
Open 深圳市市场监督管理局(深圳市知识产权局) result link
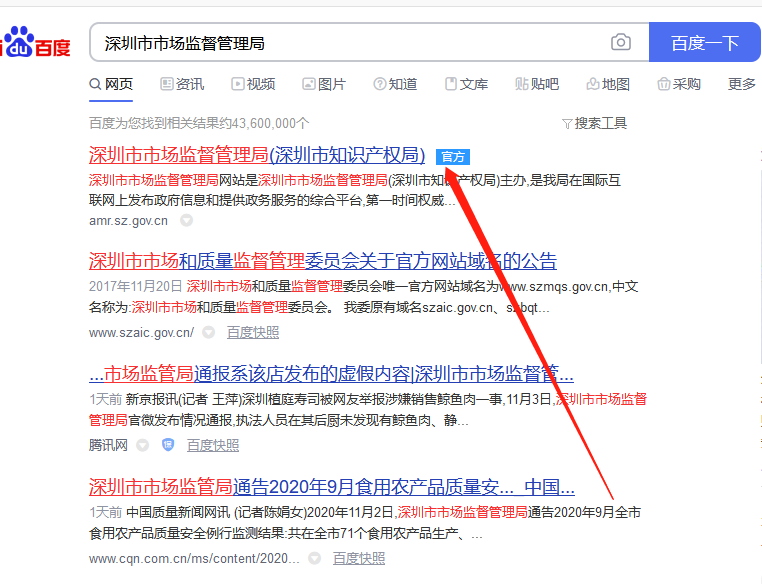pyautogui.click(x=257, y=155)
